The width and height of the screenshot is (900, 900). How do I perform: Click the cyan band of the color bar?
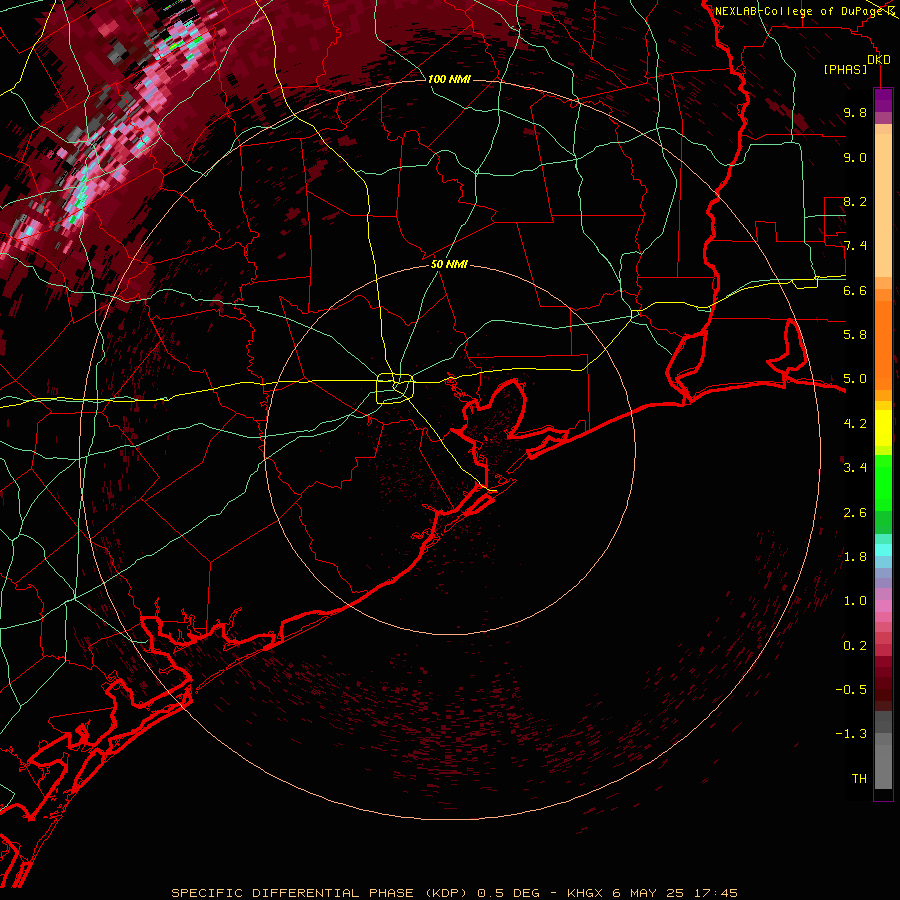883,549
